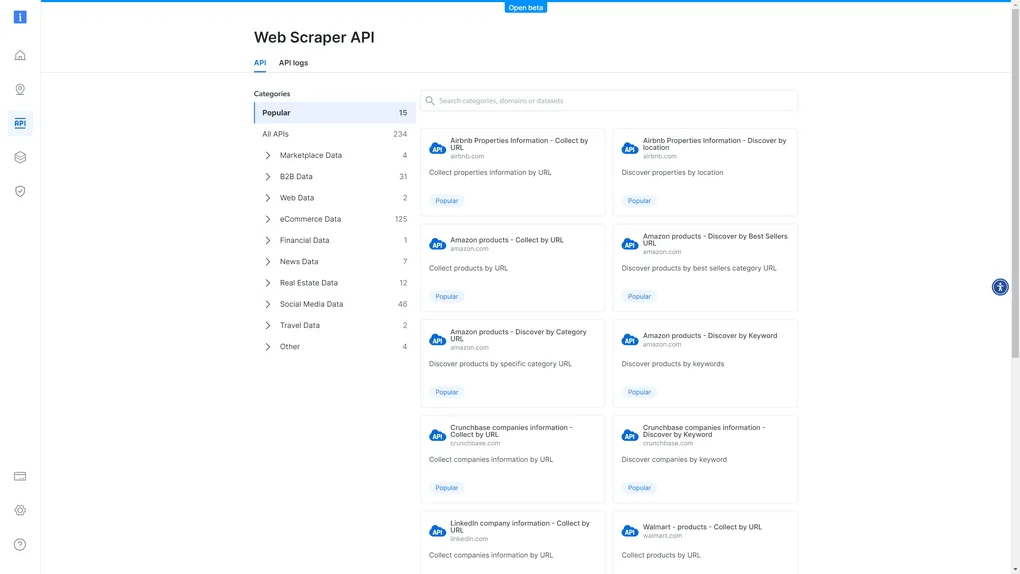The width and height of the screenshot is (1020, 574).
Task: Select the API icon in the sidebar
Action: (20, 123)
